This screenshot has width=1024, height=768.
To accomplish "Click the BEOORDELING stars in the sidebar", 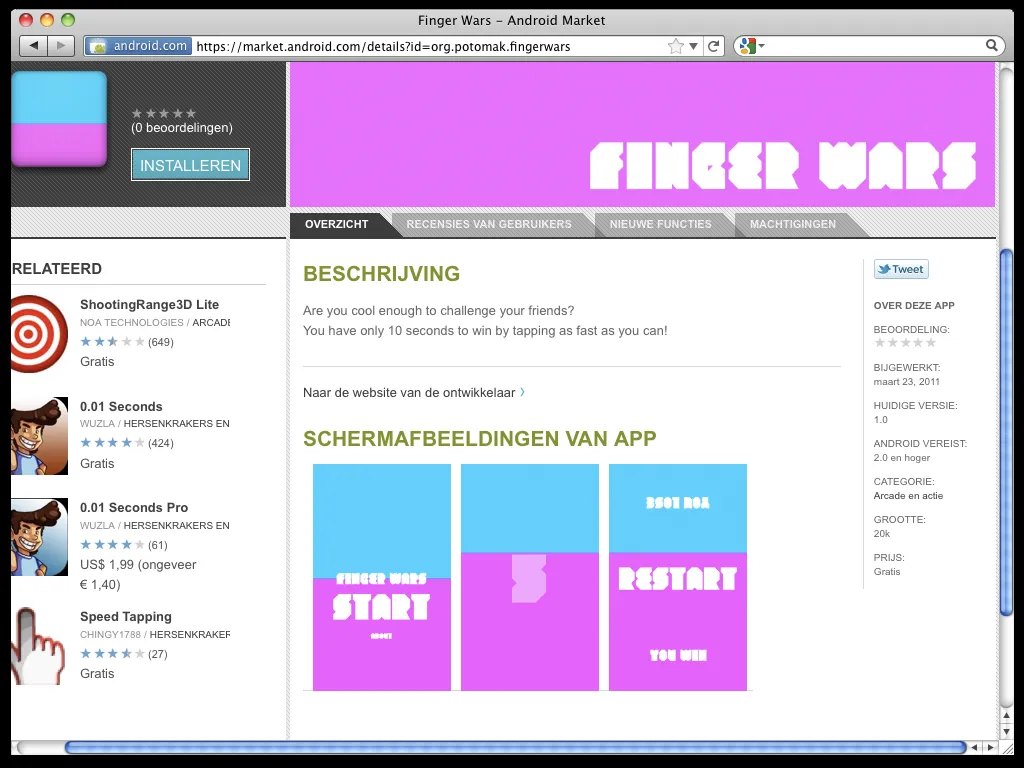I will tap(905, 343).
